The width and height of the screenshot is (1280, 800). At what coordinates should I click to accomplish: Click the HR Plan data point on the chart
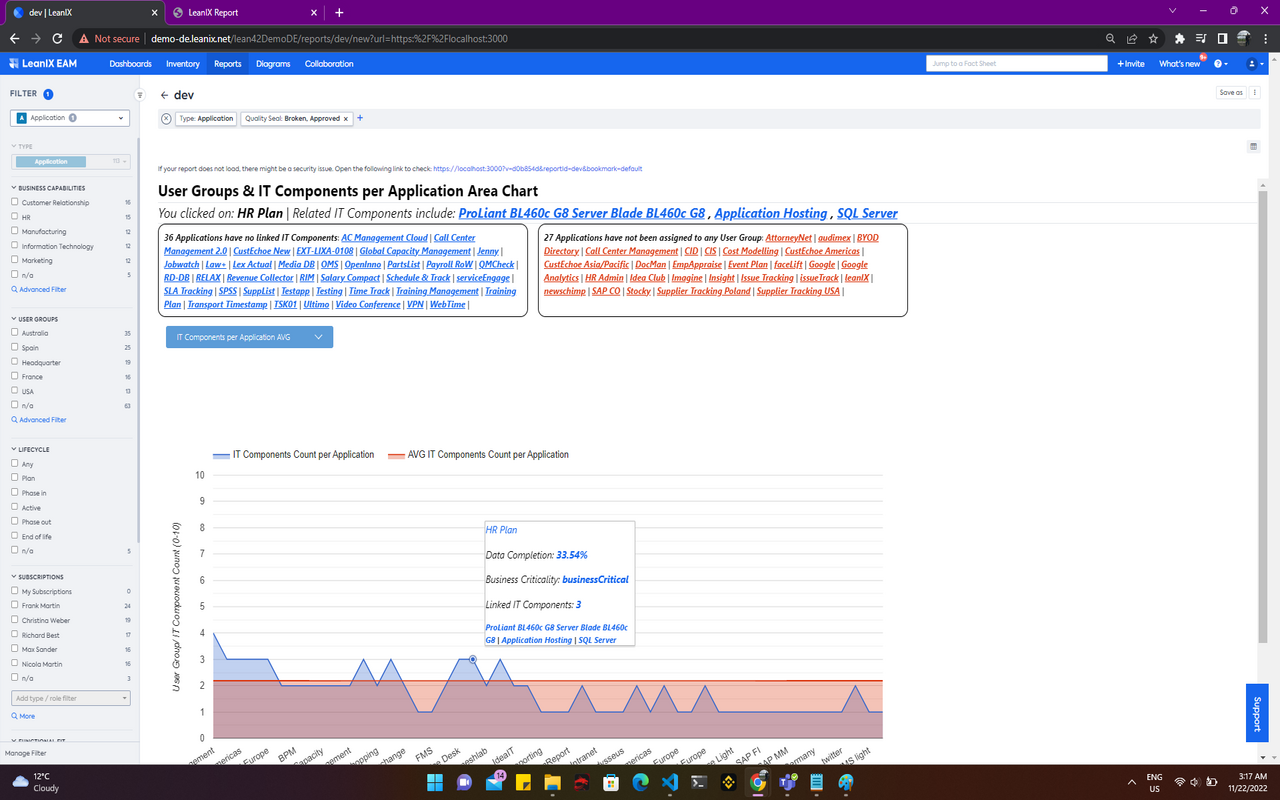(472, 659)
